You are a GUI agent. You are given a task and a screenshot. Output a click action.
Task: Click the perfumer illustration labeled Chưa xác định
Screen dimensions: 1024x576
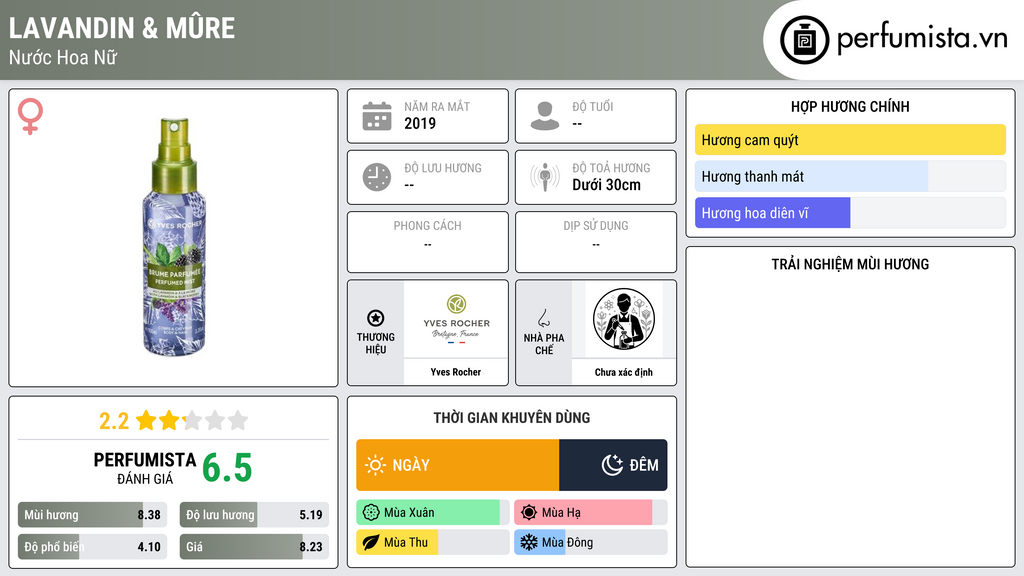tap(624, 320)
